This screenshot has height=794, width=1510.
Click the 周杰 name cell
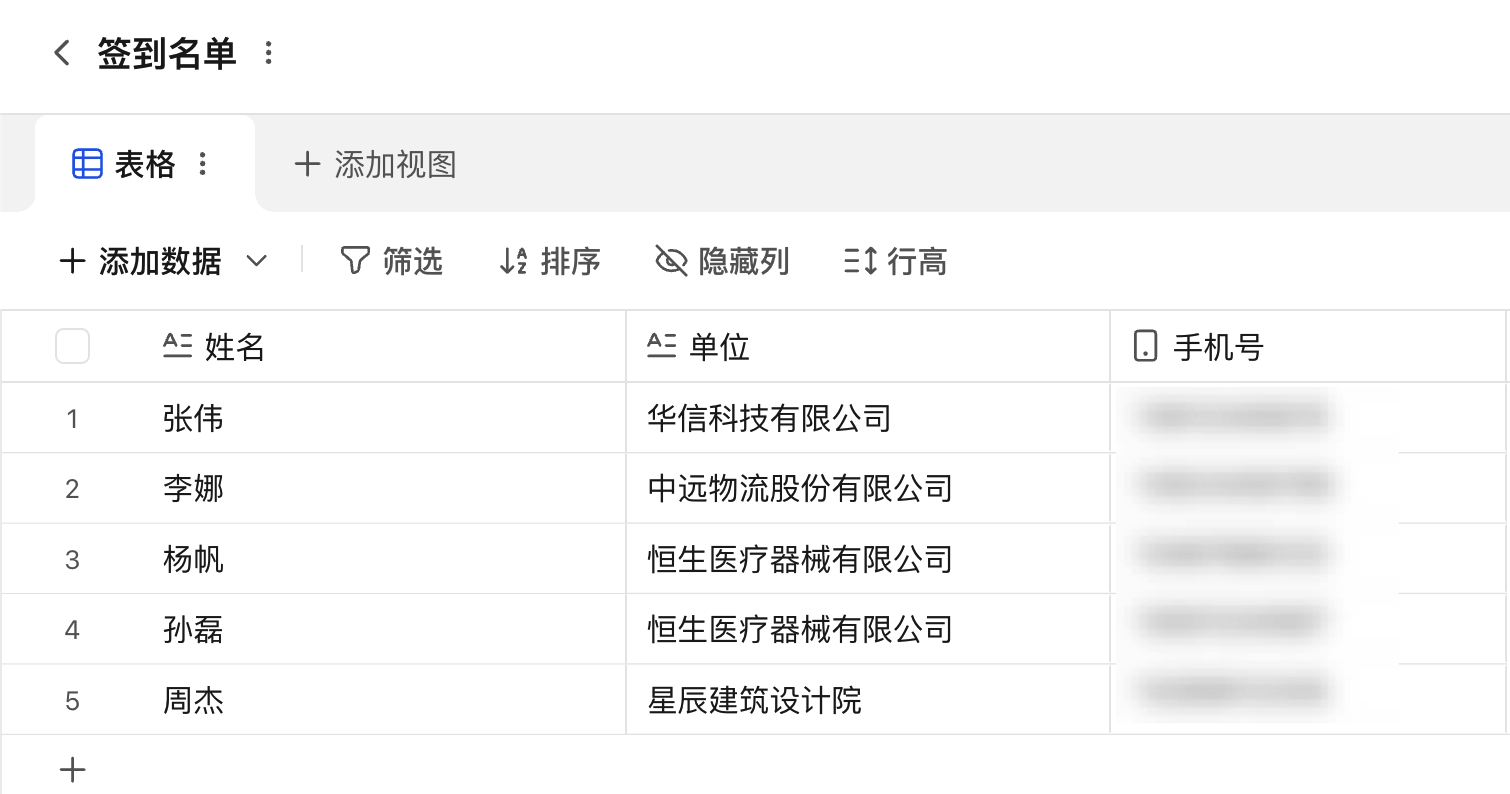(x=385, y=700)
